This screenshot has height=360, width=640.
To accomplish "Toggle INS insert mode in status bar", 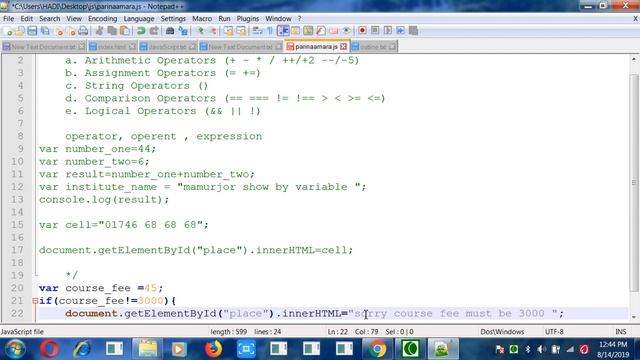I will click(620, 332).
